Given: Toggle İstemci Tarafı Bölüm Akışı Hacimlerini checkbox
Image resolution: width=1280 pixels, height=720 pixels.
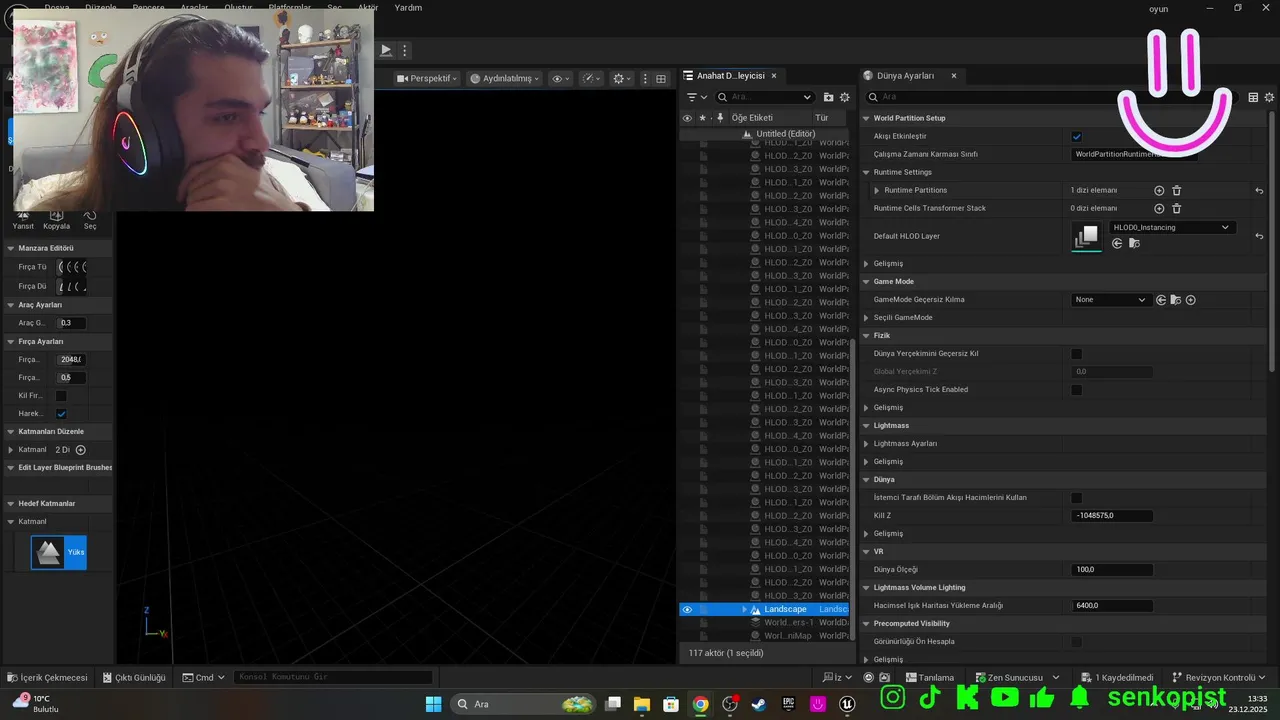Looking at the screenshot, I should [1077, 498].
